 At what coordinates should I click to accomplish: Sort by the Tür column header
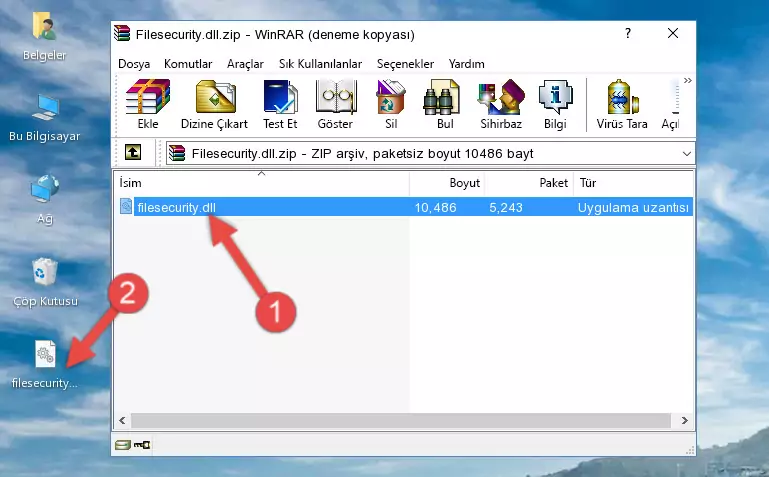(x=633, y=183)
